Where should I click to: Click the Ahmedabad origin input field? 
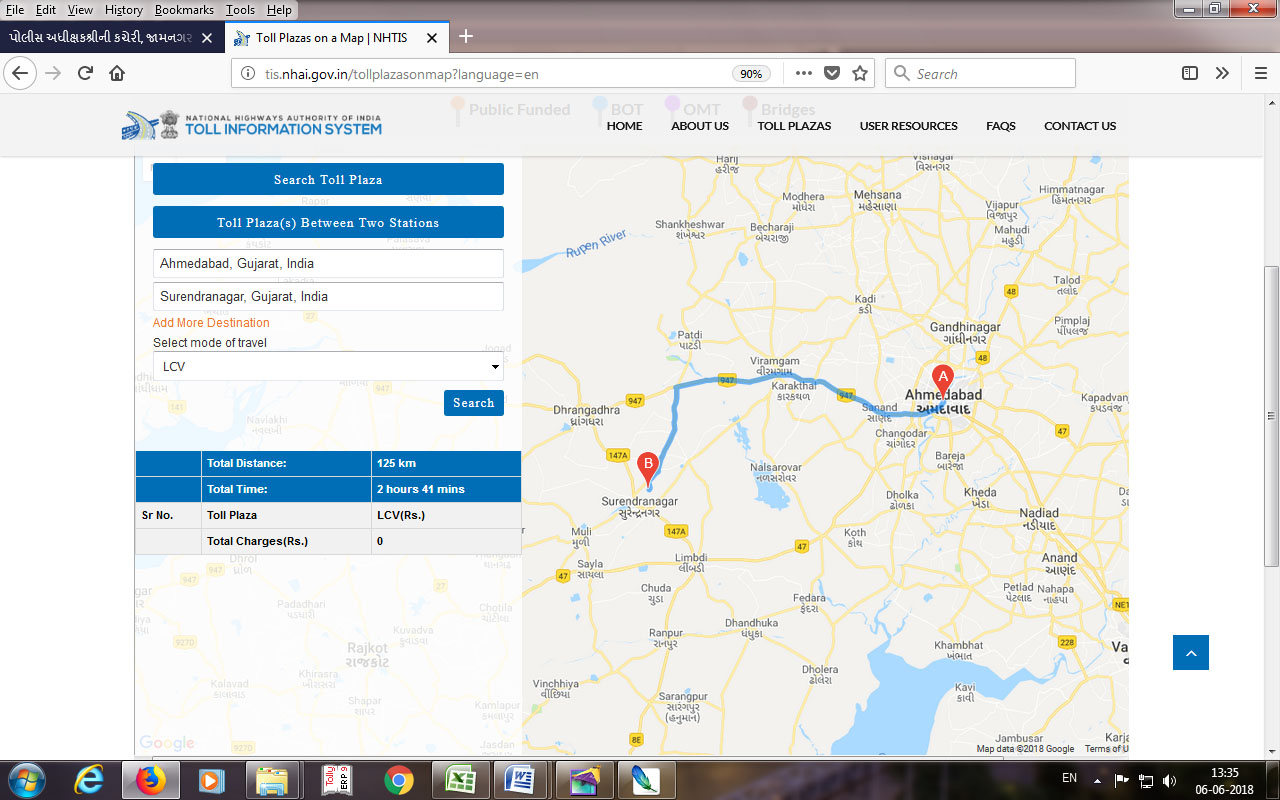(x=328, y=264)
